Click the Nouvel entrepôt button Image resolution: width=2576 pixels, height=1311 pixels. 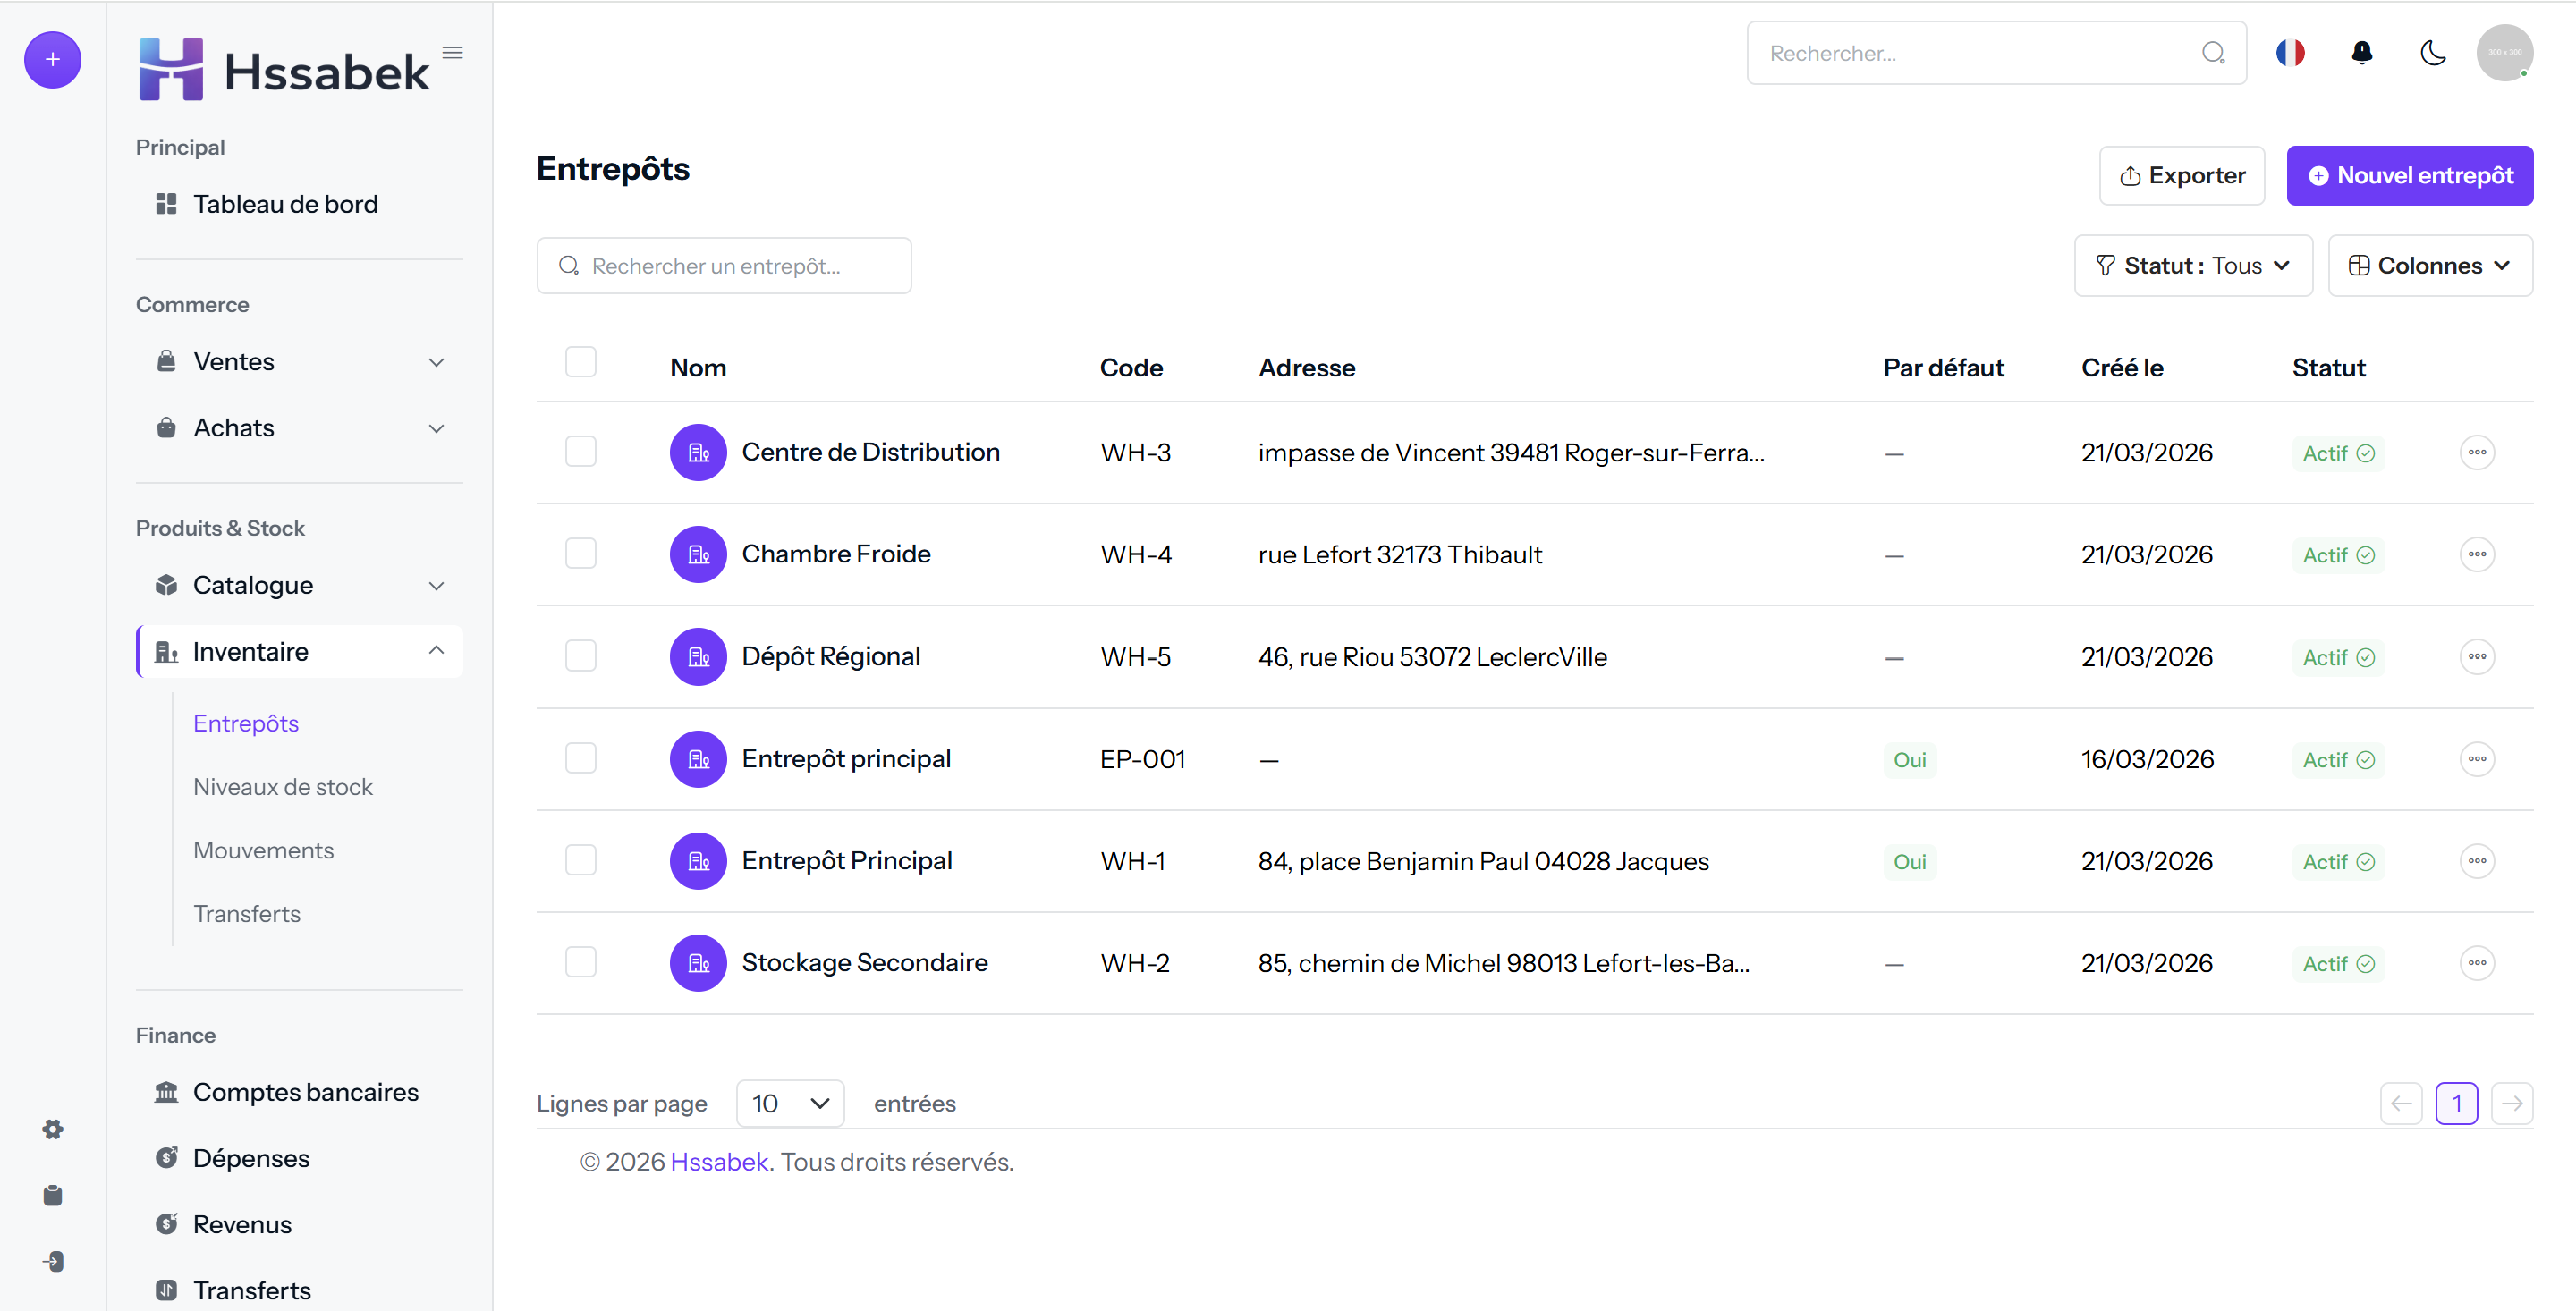tap(2409, 176)
